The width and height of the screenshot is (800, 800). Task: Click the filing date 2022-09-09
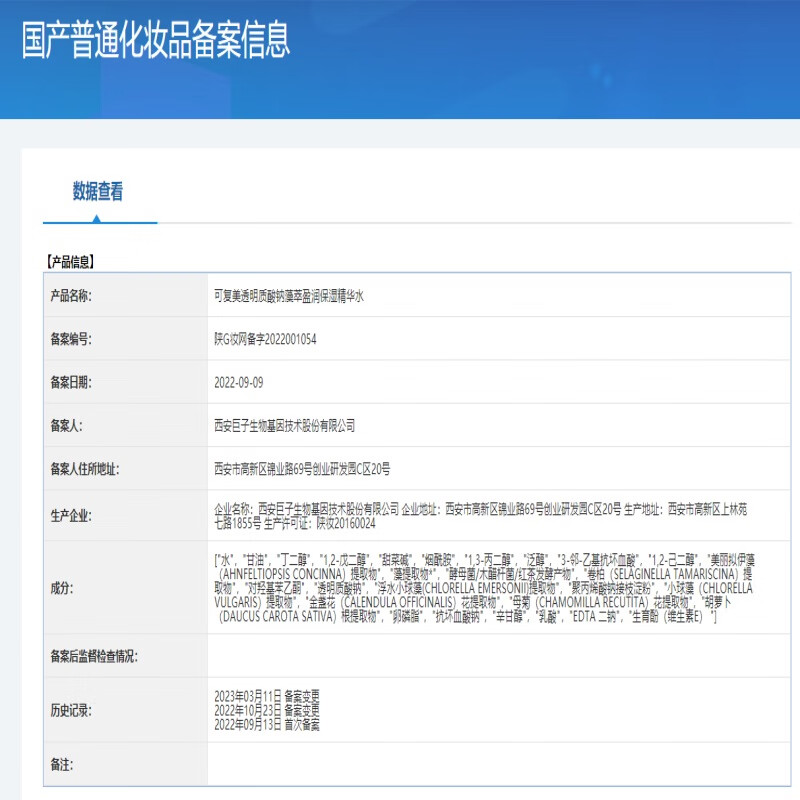pos(239,382)
